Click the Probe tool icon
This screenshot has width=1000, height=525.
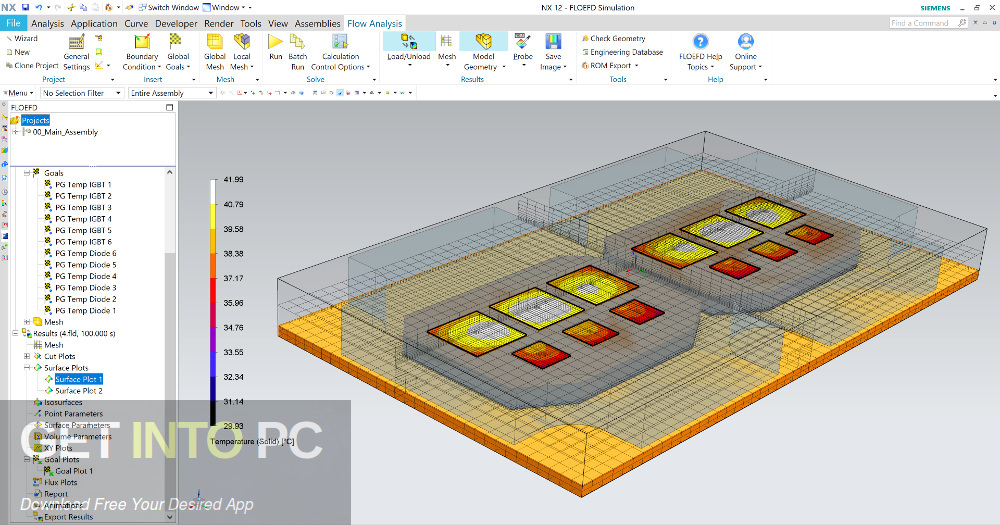tap(523, 42)
